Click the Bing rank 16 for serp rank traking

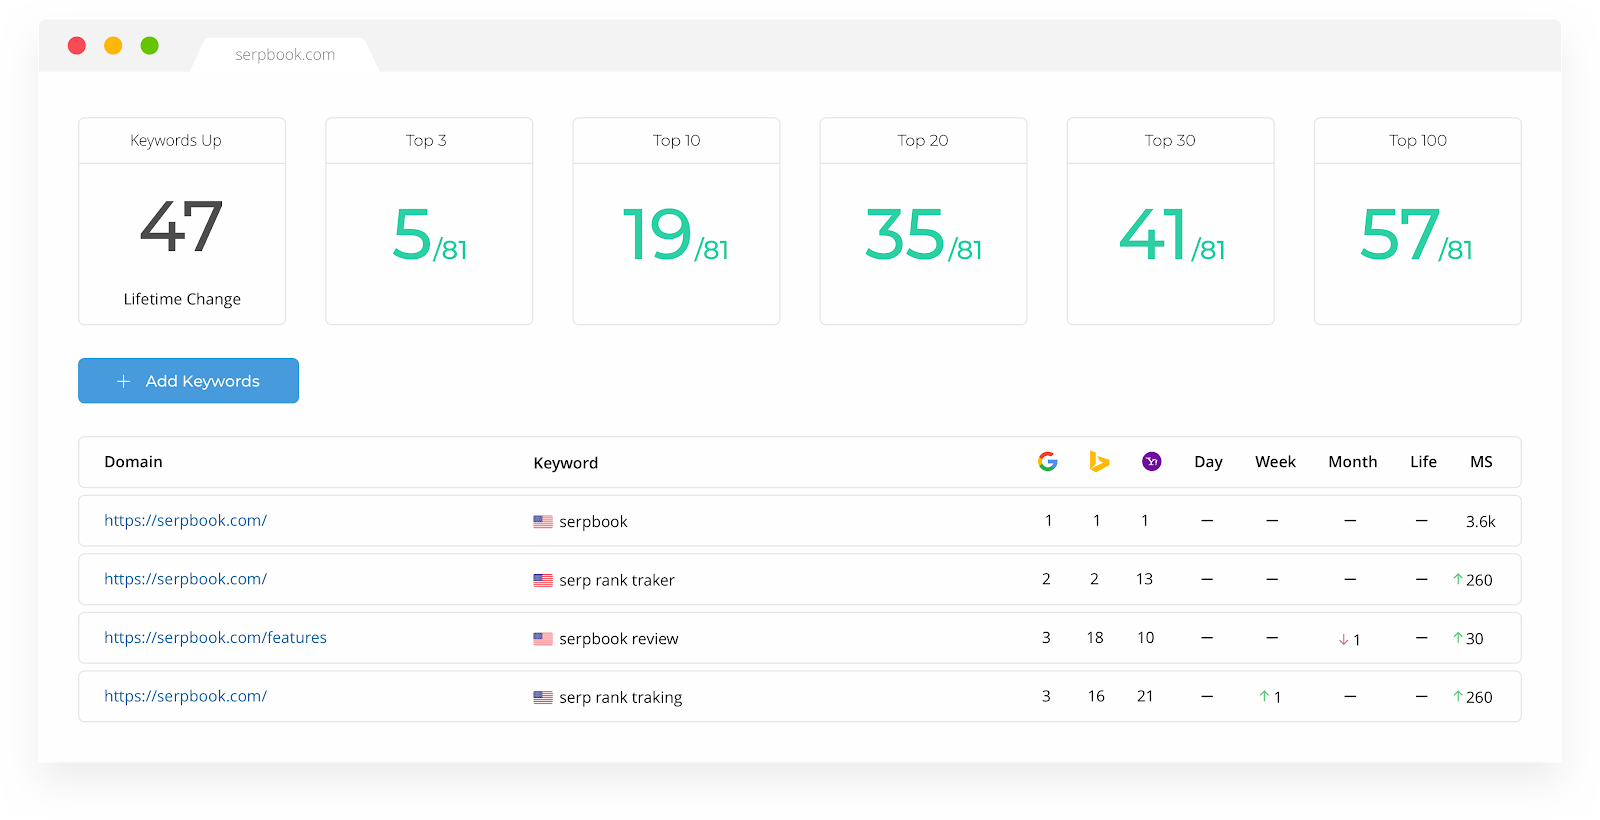pos(1096,696)
